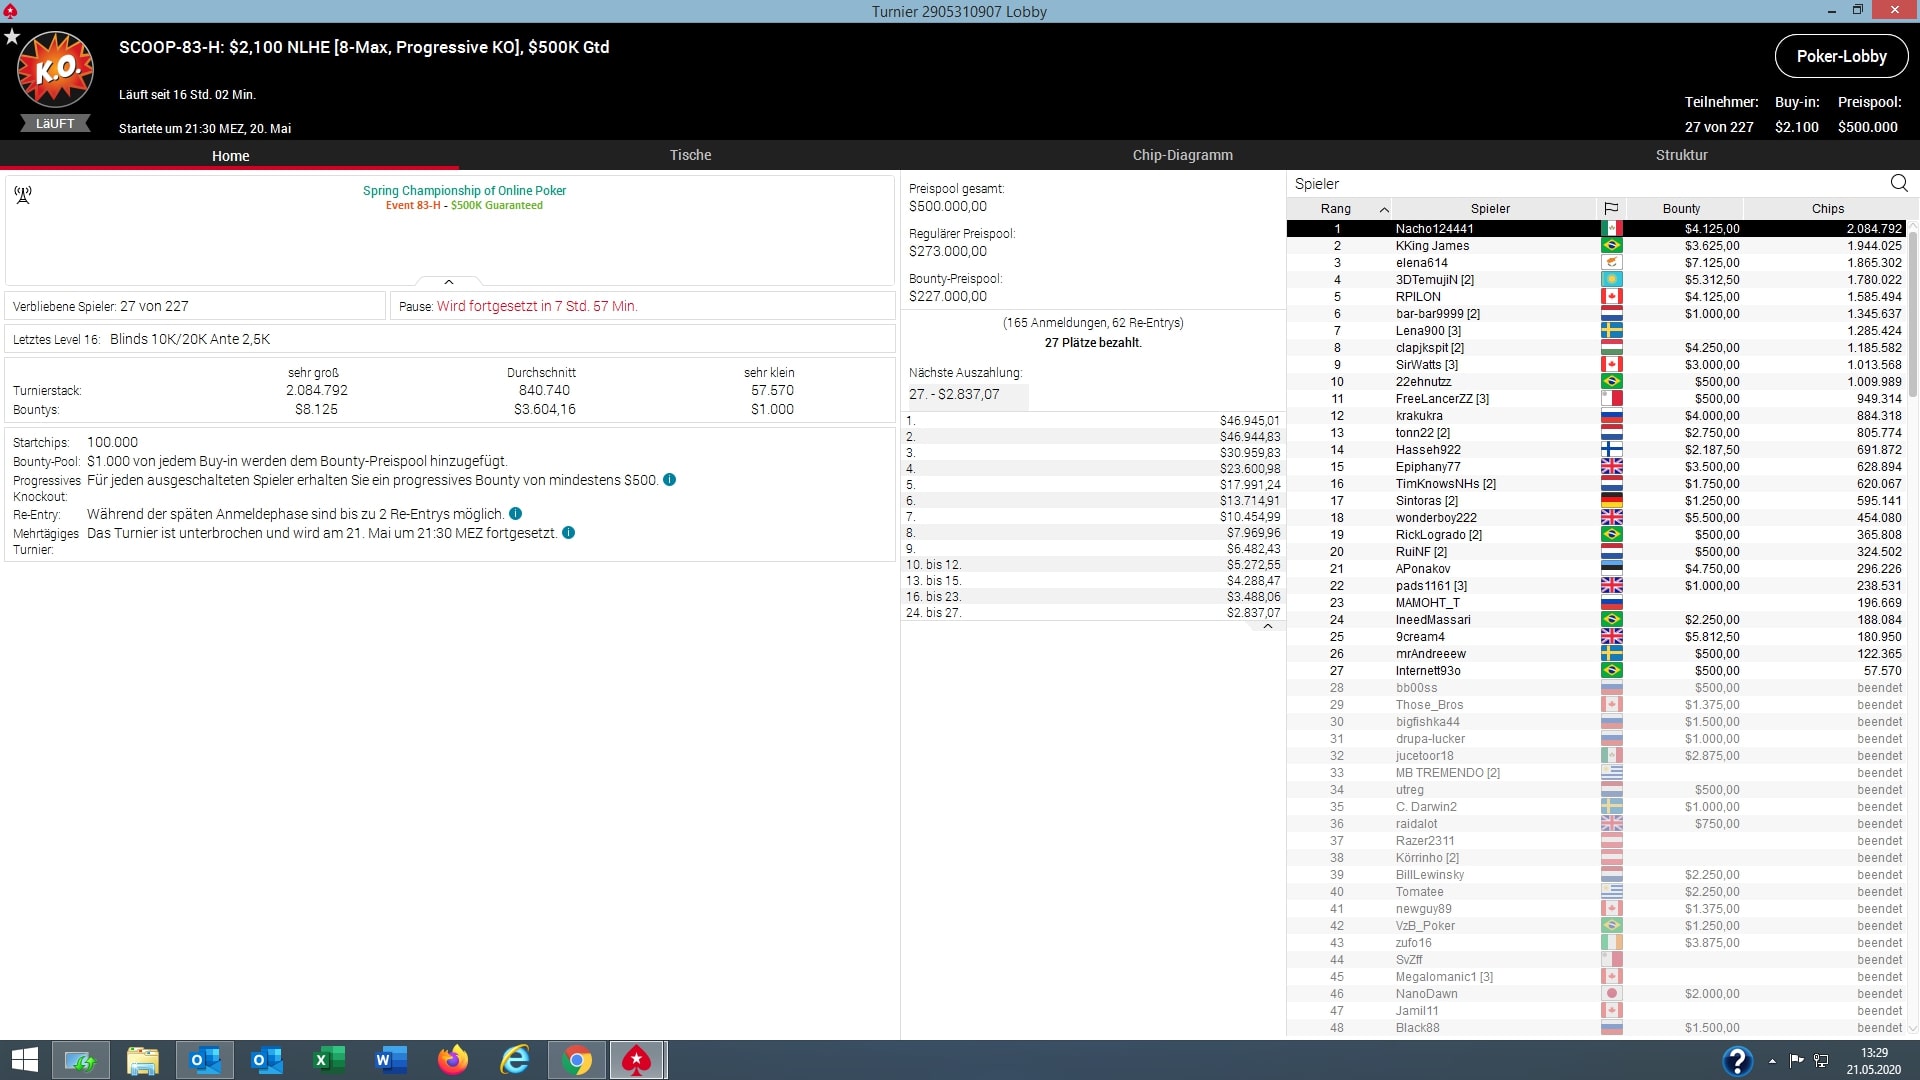
Task: Click the favorite star icon top-left
Action: 12,37
